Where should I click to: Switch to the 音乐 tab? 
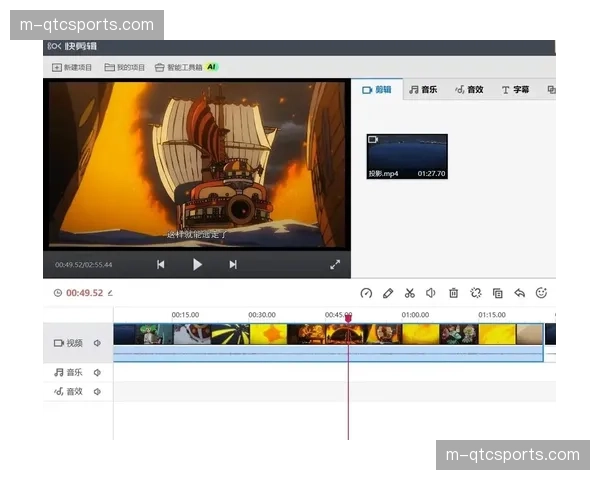(423, 89)
